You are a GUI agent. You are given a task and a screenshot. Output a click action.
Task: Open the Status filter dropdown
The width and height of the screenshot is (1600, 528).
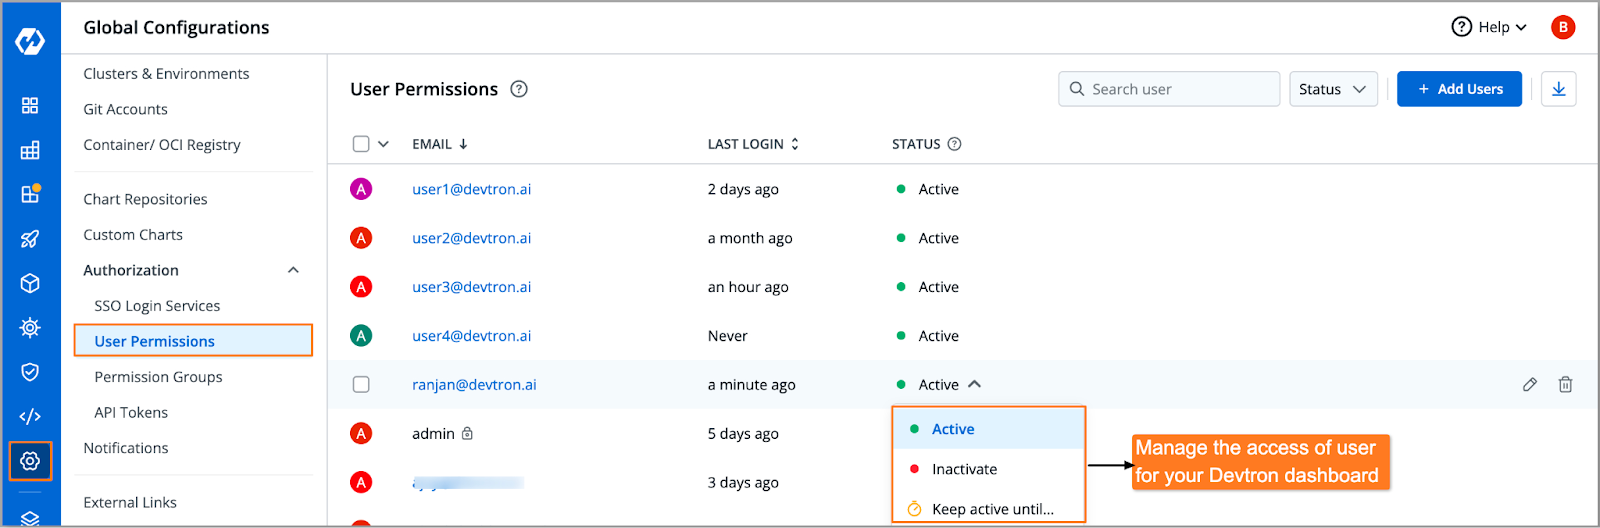(1333, 89)
